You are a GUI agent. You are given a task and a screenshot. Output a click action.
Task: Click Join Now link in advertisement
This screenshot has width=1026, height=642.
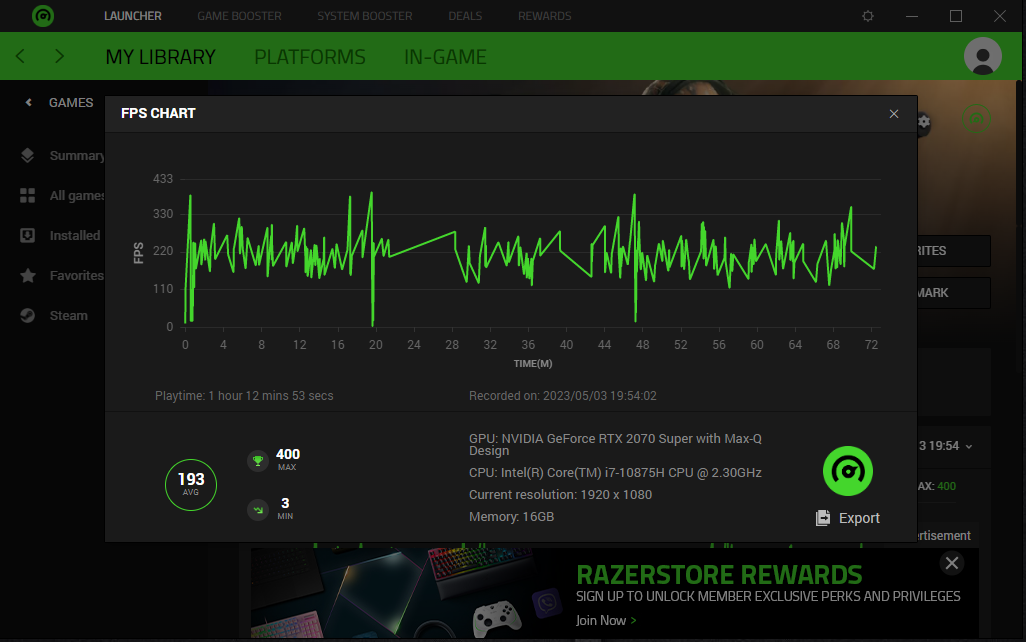point(606,620)
